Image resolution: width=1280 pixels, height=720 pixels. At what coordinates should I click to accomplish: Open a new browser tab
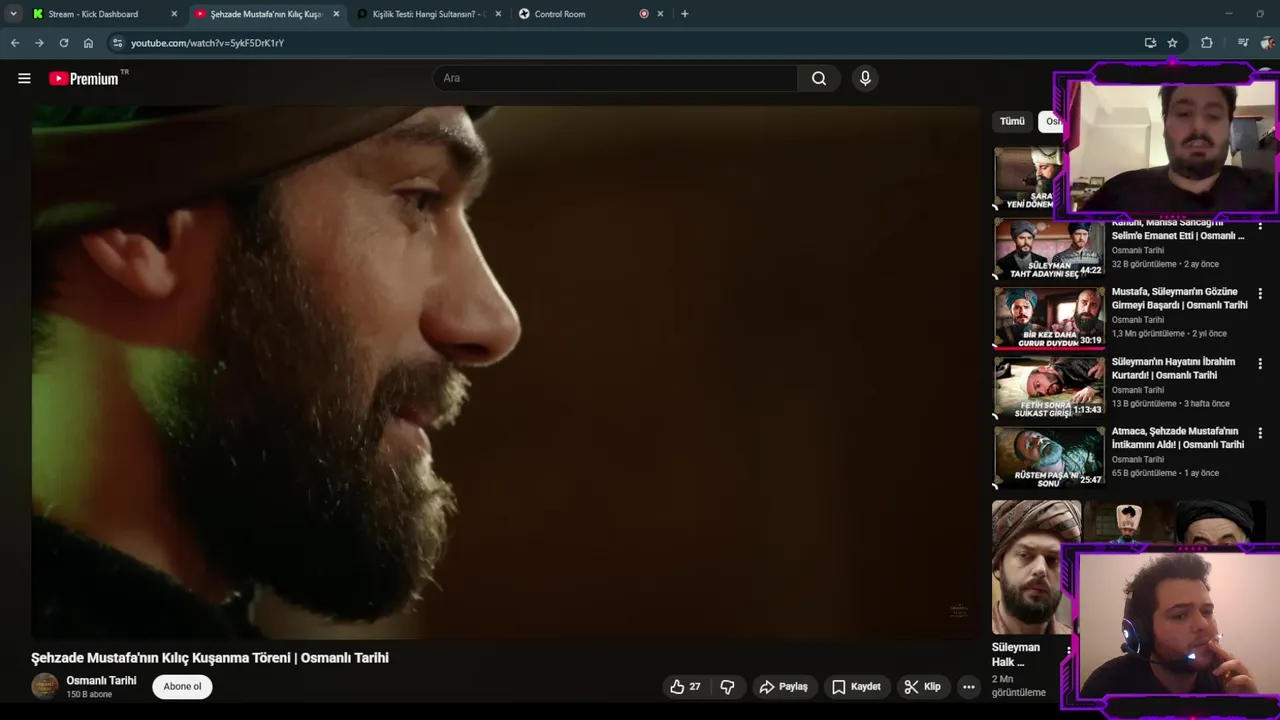point(684,14)
